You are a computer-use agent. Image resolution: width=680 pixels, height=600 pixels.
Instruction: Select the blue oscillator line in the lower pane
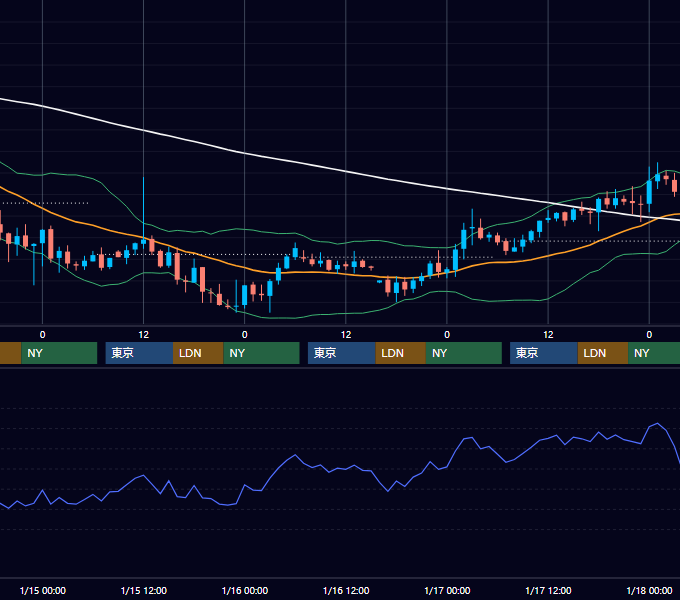[x=347, y=468]
